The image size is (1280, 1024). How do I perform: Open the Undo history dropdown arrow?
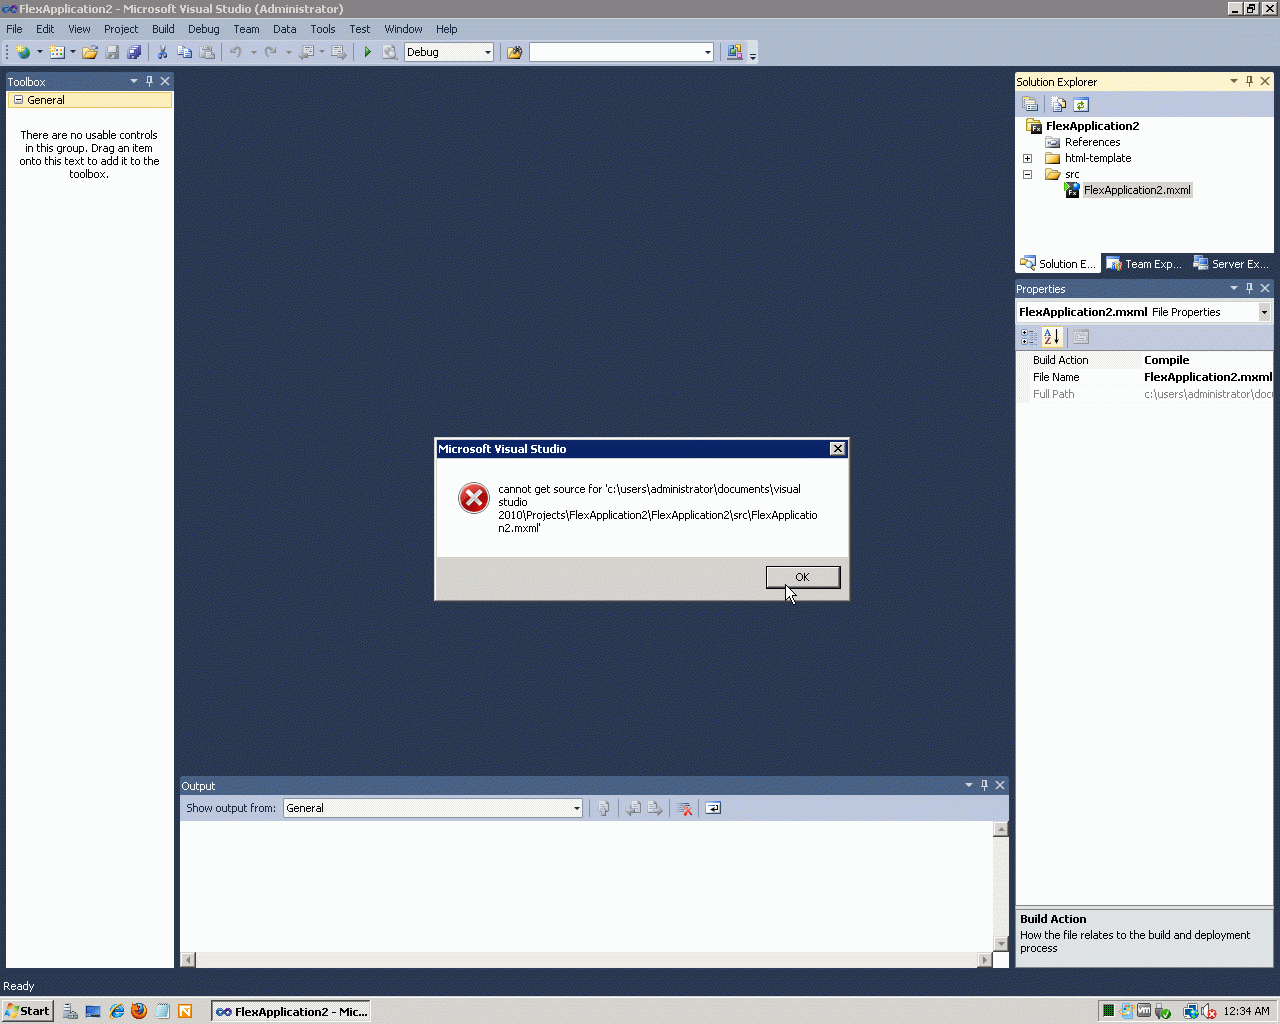[x=254, y=52]
